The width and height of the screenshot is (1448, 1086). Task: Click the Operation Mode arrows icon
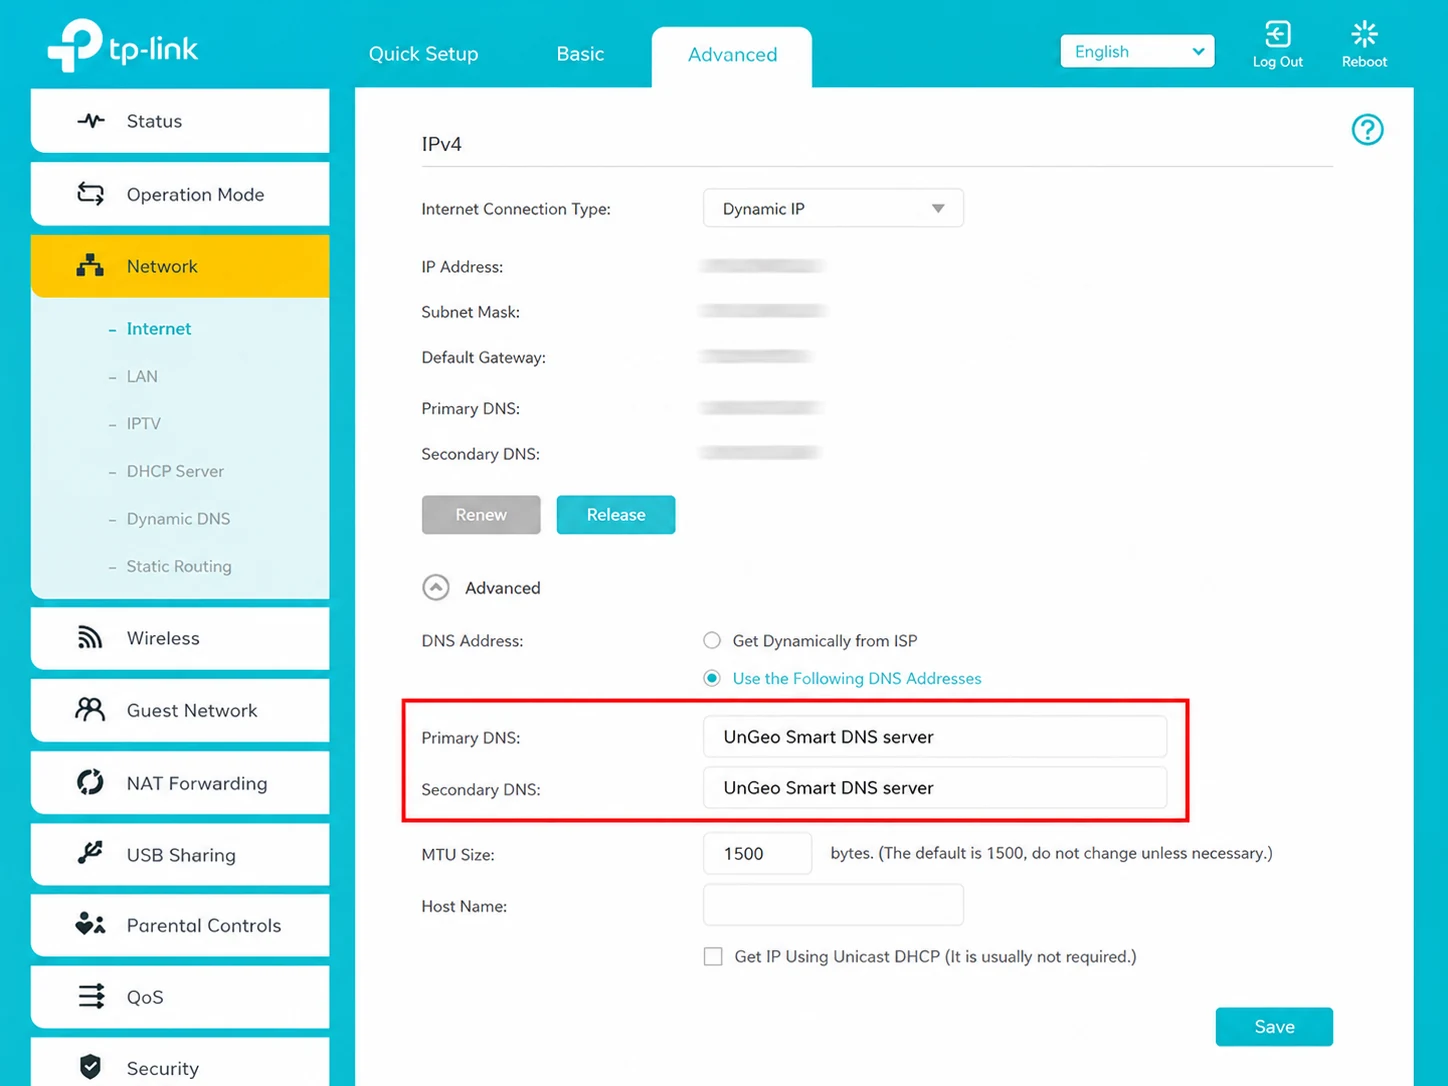tap(91, 194)
